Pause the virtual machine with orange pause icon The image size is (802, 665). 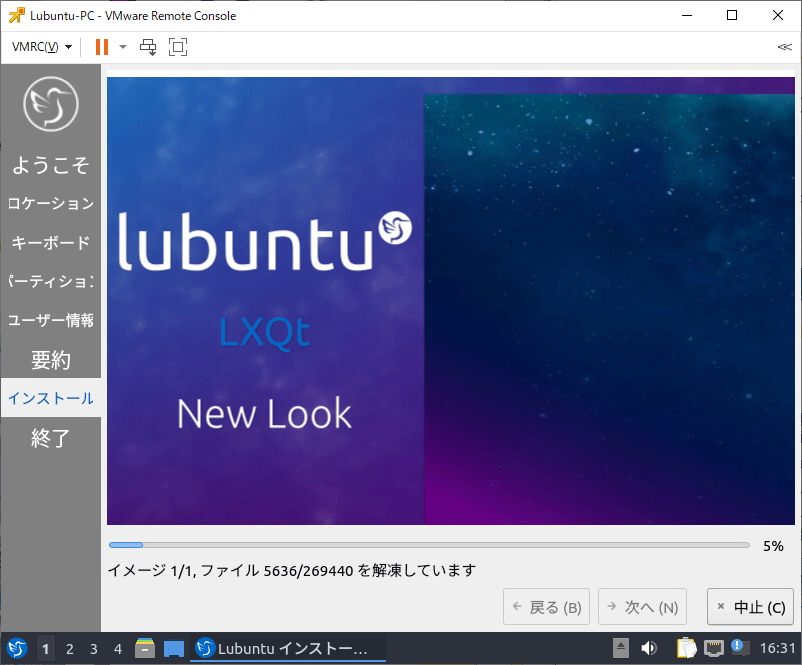[x=102, y=47]
